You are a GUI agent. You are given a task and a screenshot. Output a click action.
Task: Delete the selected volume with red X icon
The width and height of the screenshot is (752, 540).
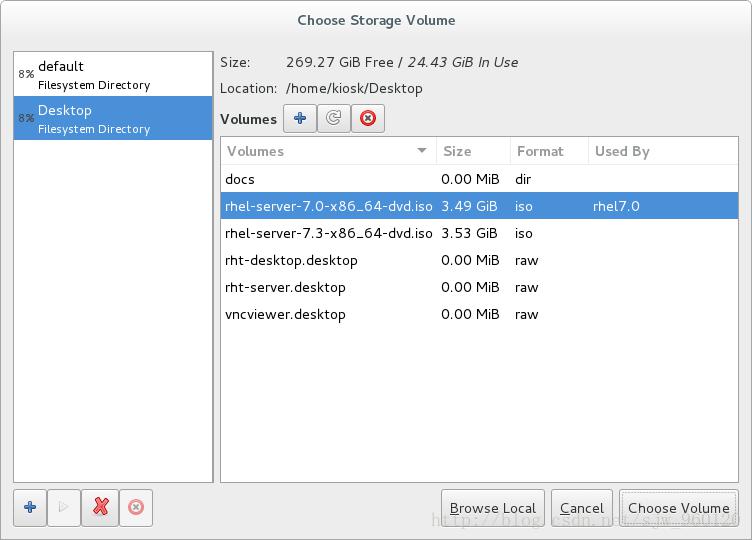[367, 119]
